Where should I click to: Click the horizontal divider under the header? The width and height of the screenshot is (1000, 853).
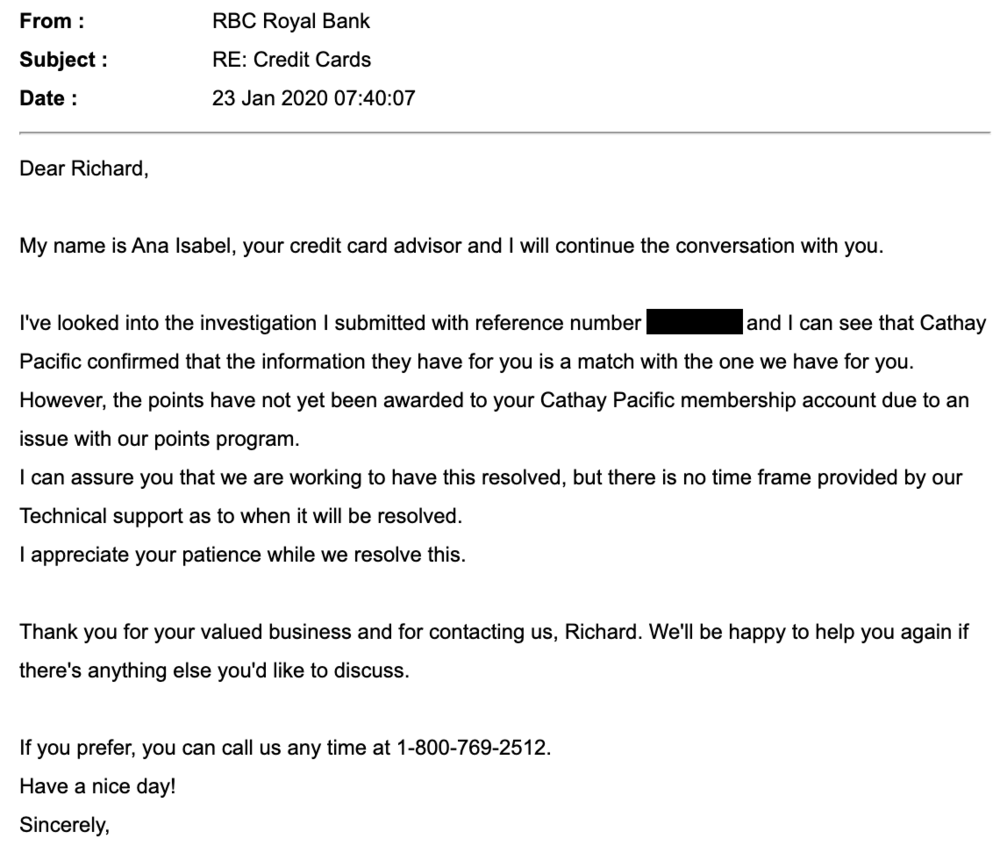coord(500,133)
